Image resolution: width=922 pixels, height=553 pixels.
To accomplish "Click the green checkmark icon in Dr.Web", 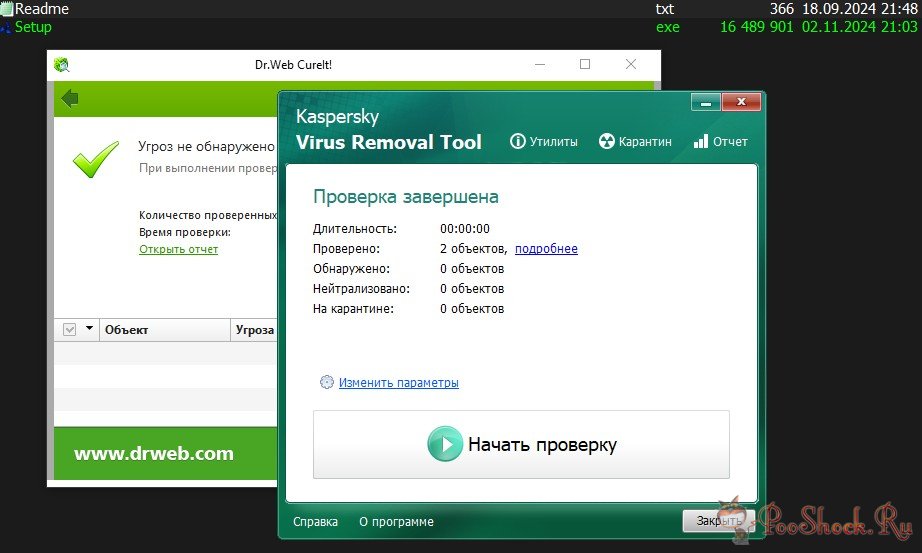I will tap(96, 159).
